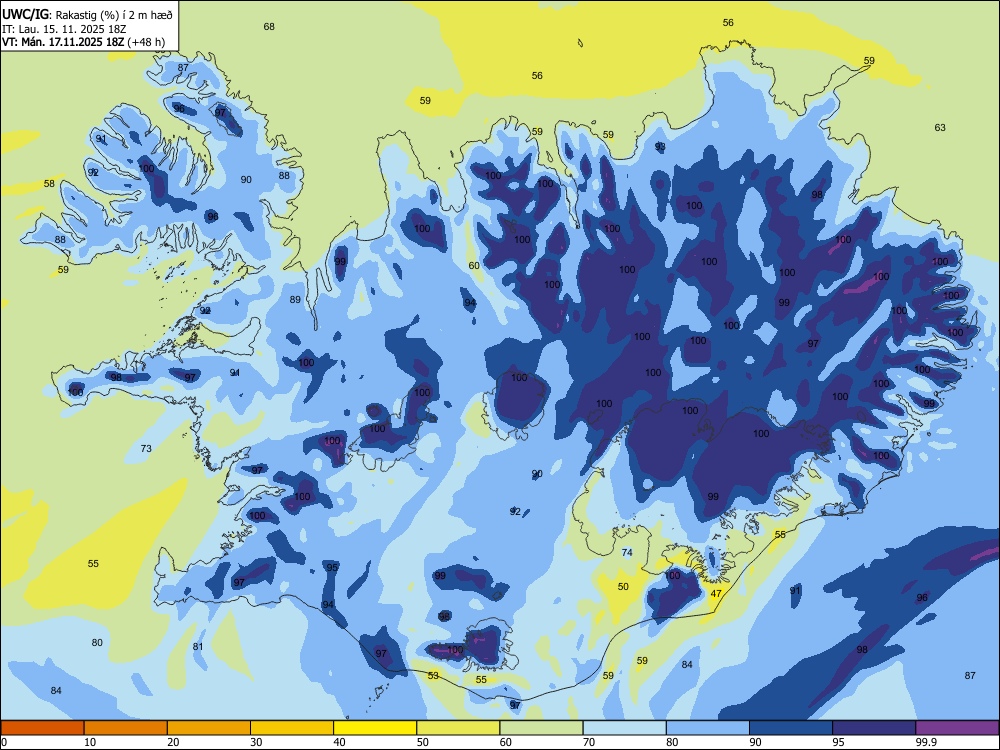Select the bright yellow 40–50 legend swatch

pos(375,728)
